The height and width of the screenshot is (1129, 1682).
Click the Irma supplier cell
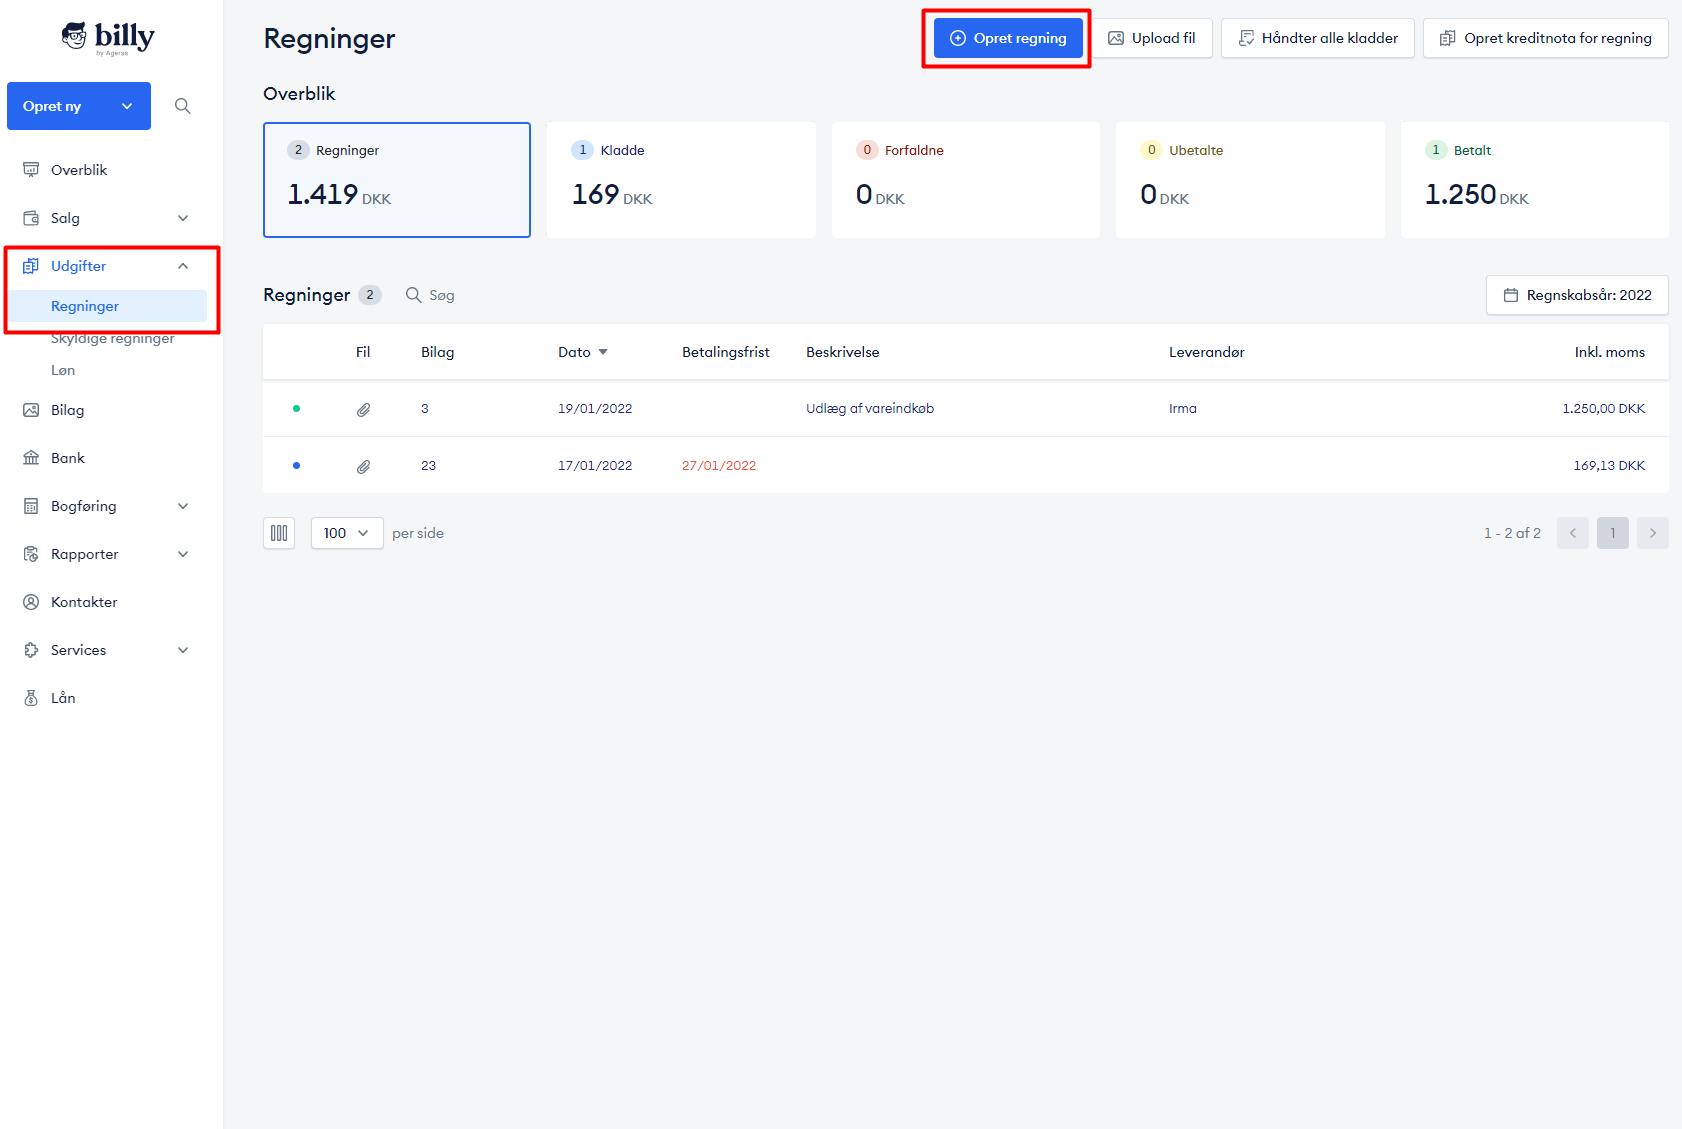pos(1183,408)
